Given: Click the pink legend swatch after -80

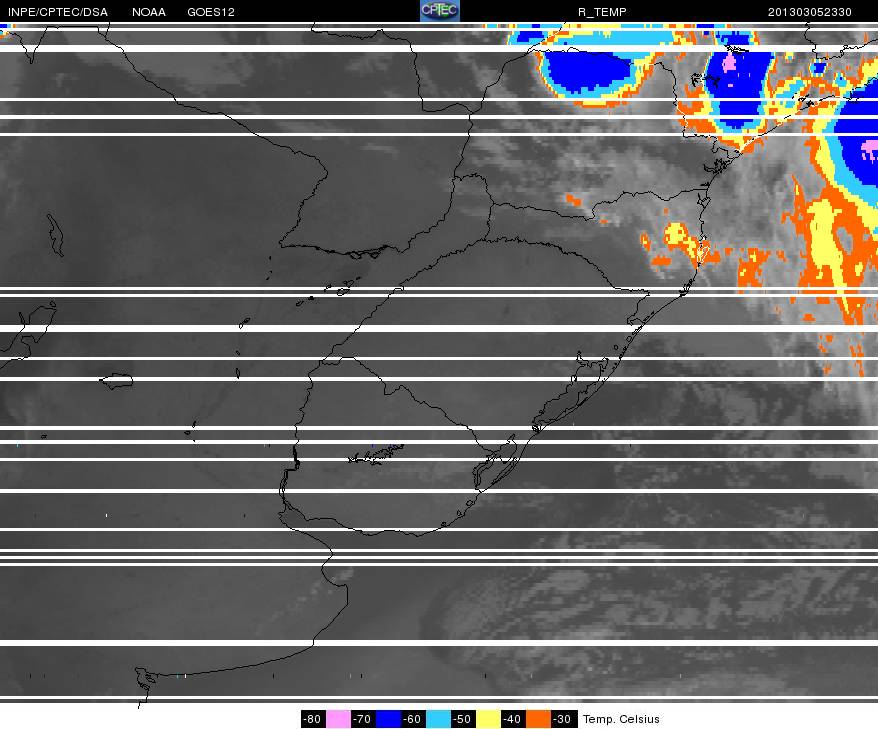Looking at the screenshot, I should point(338,719).
